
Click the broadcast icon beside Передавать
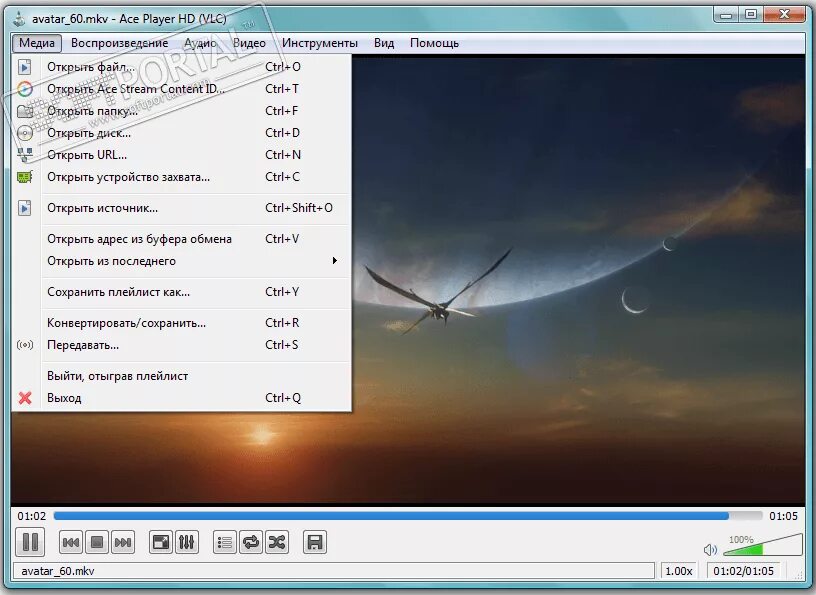click(24, 345)
